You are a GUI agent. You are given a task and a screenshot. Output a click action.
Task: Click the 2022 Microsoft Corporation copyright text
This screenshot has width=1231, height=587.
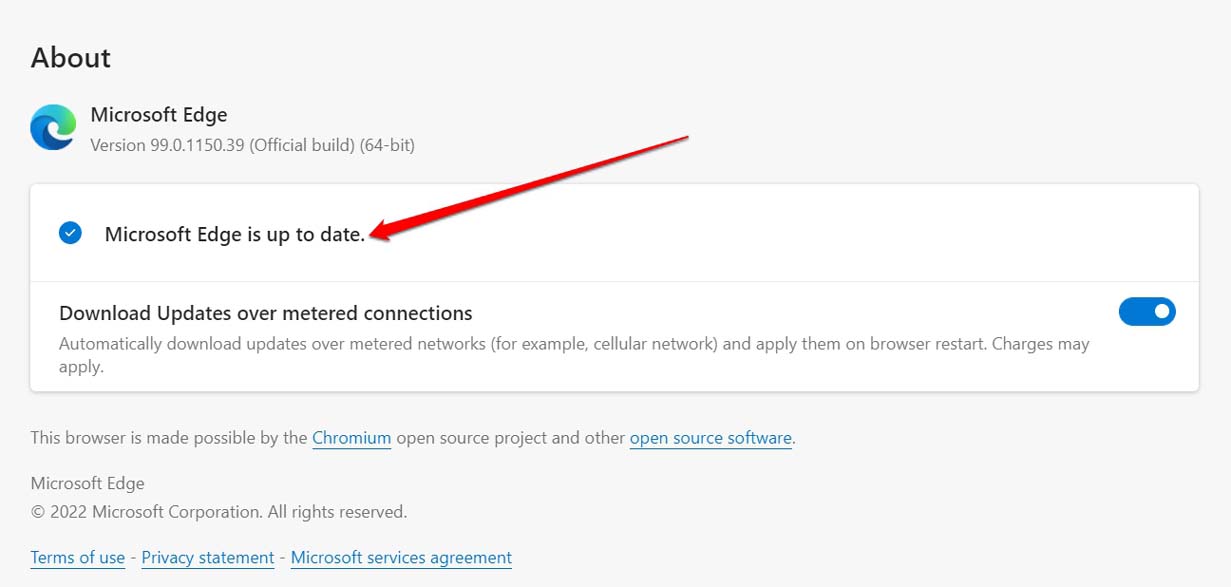coord(218,511)
